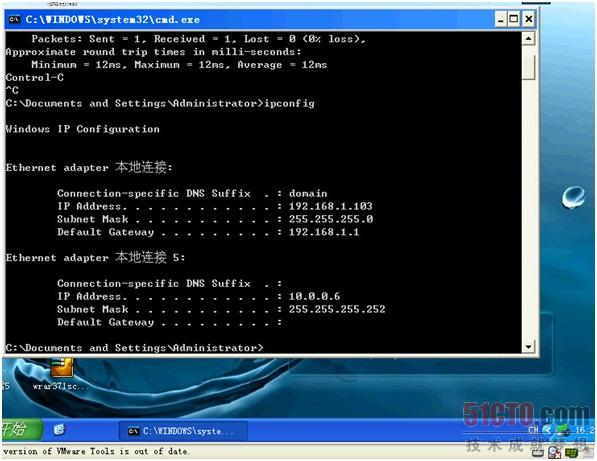Click the subnet mask value 255.255.255.252

click(337, 309)
